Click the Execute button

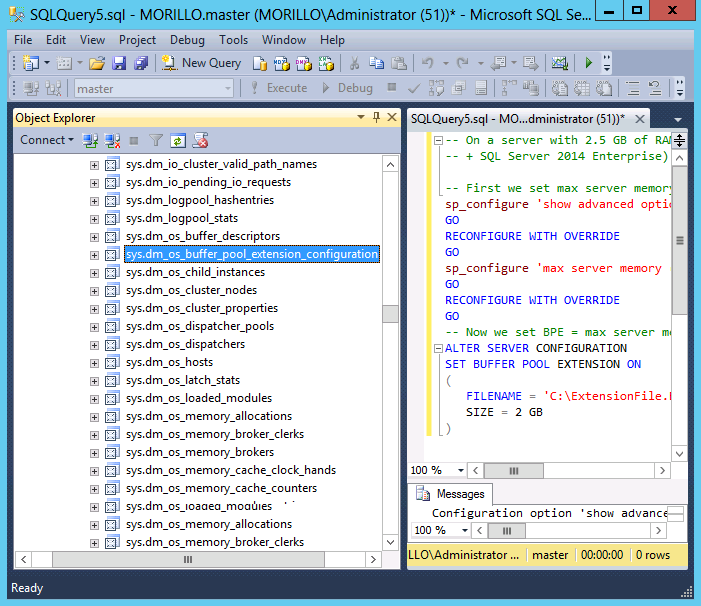279,88
